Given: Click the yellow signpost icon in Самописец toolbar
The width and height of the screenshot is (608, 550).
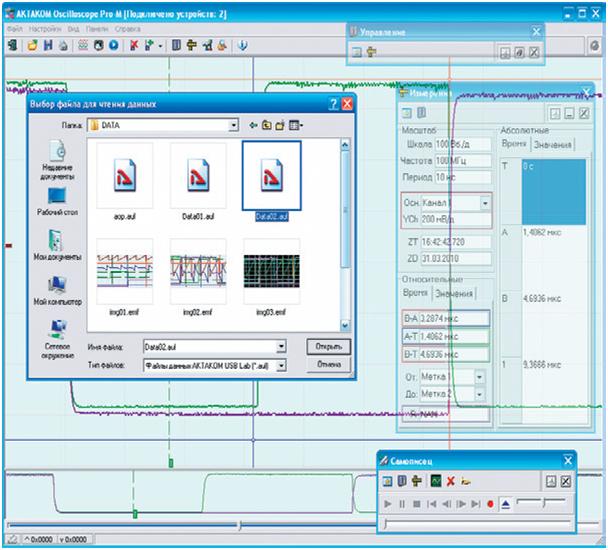Looking at the screenshot, I should click(x=417, y=481).
